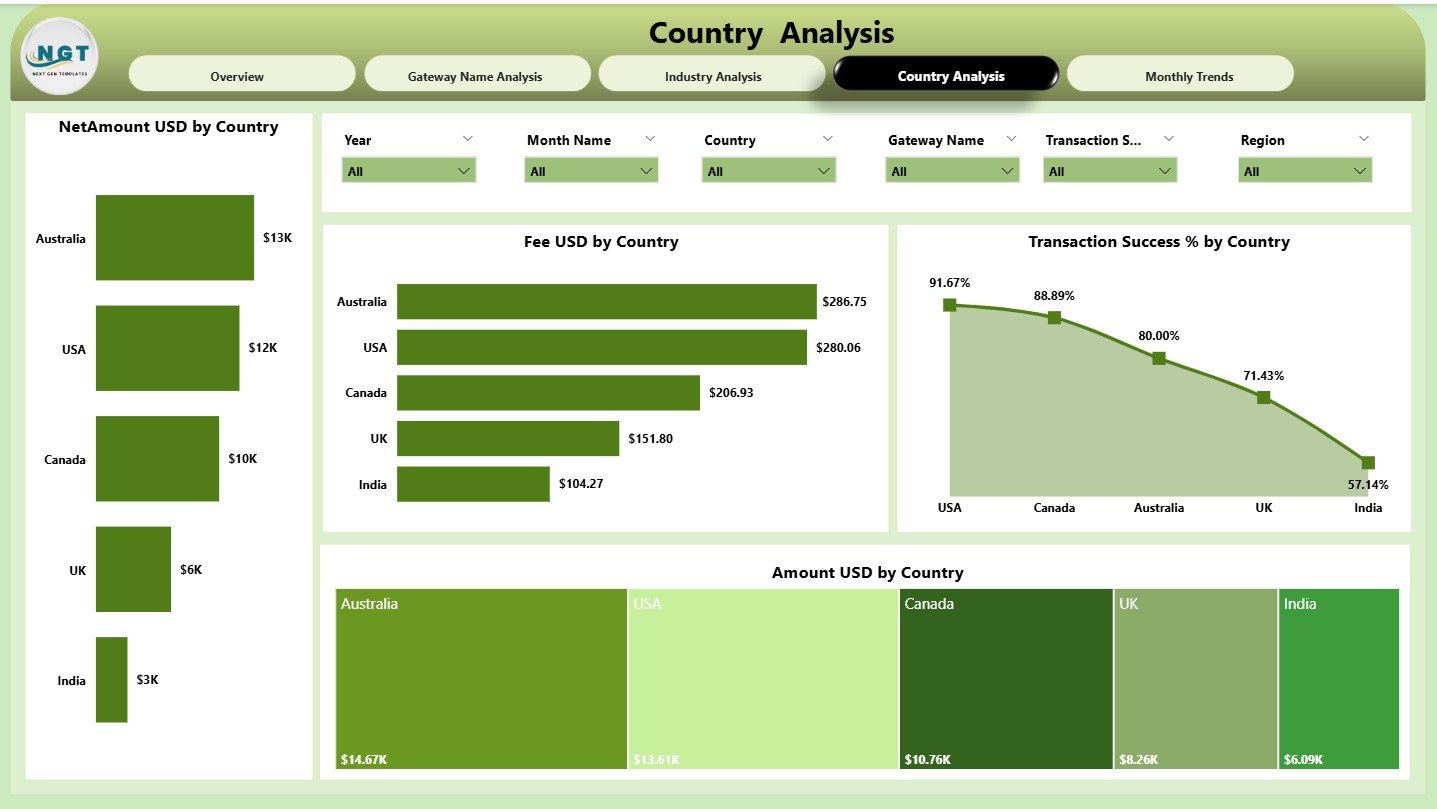This screenshot has width=1437, height=809.
Task: Select the Australia tile showing $14.67K
Action: click(x=479, y=680)
